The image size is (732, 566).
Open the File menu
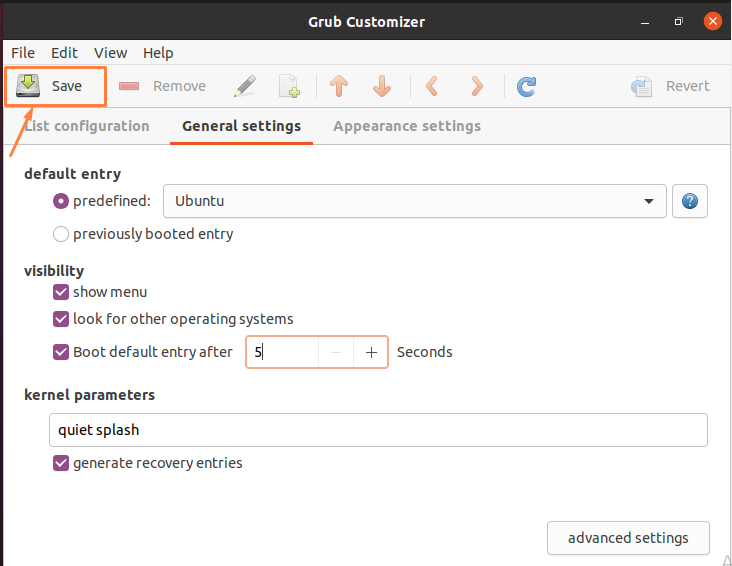pos(23,53)
